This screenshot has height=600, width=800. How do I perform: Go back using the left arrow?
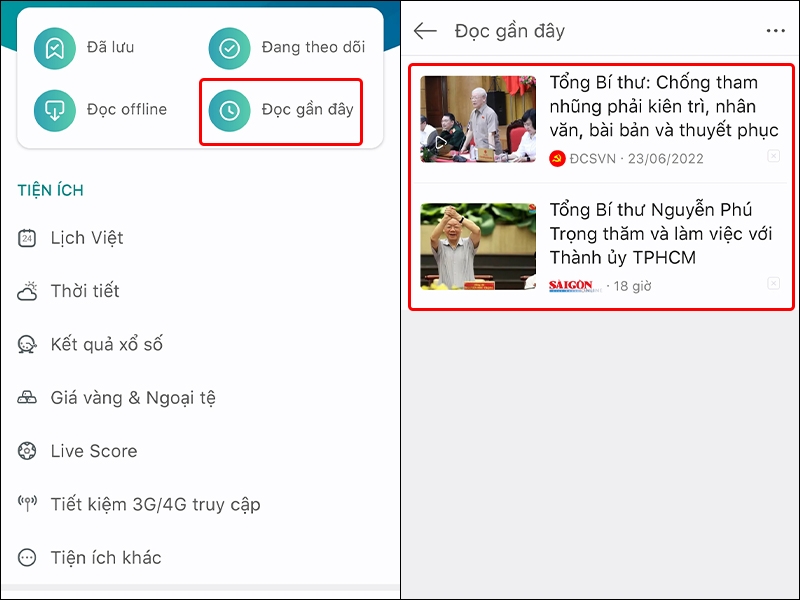click(425, 31)
